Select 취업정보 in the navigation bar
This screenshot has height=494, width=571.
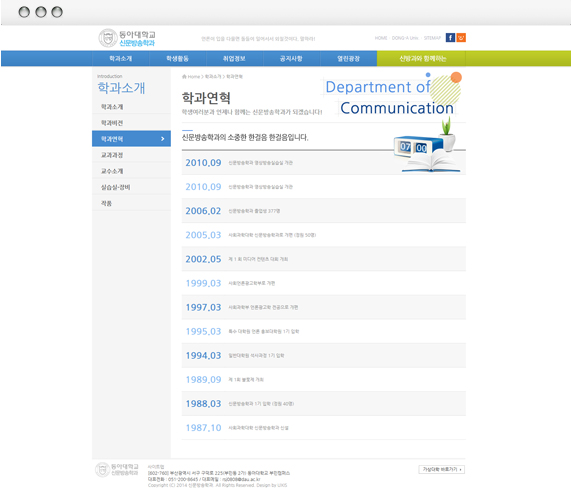click(234, 59)
